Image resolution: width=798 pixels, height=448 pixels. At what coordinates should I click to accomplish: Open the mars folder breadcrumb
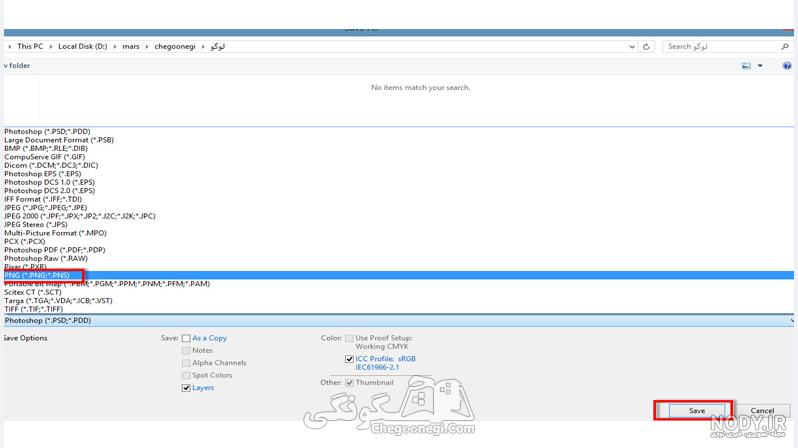[131, 46]
